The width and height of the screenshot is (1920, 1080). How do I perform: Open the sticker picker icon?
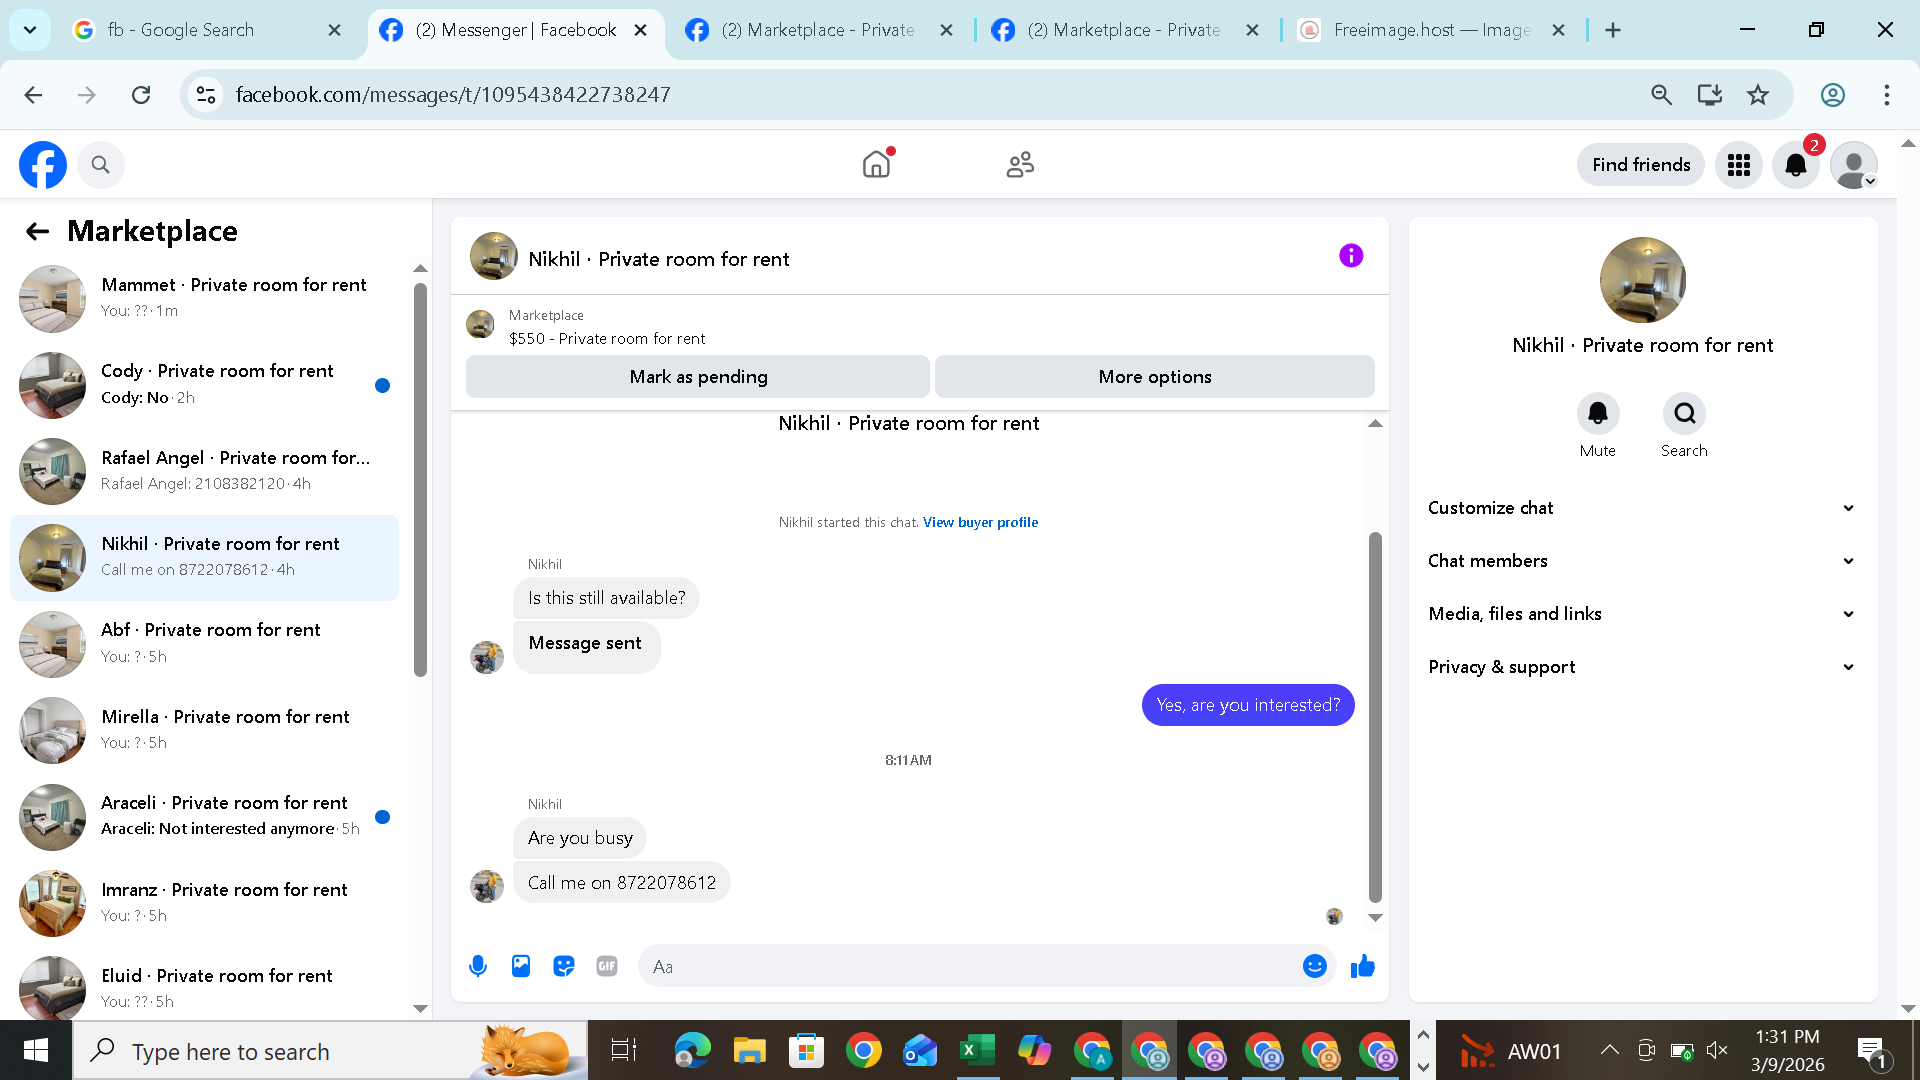pos(564,966)
